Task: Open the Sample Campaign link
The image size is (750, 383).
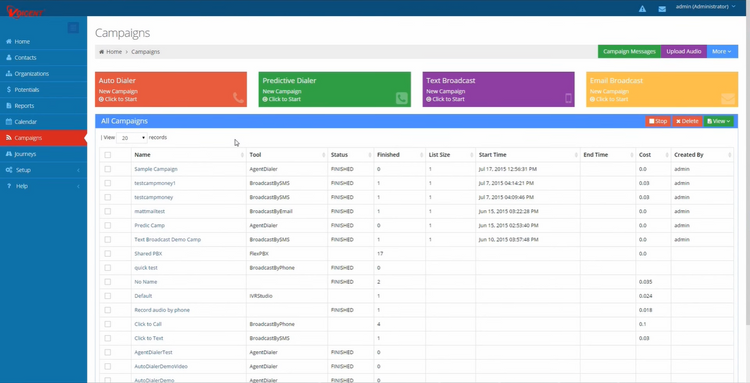Action: coord(156,169)
